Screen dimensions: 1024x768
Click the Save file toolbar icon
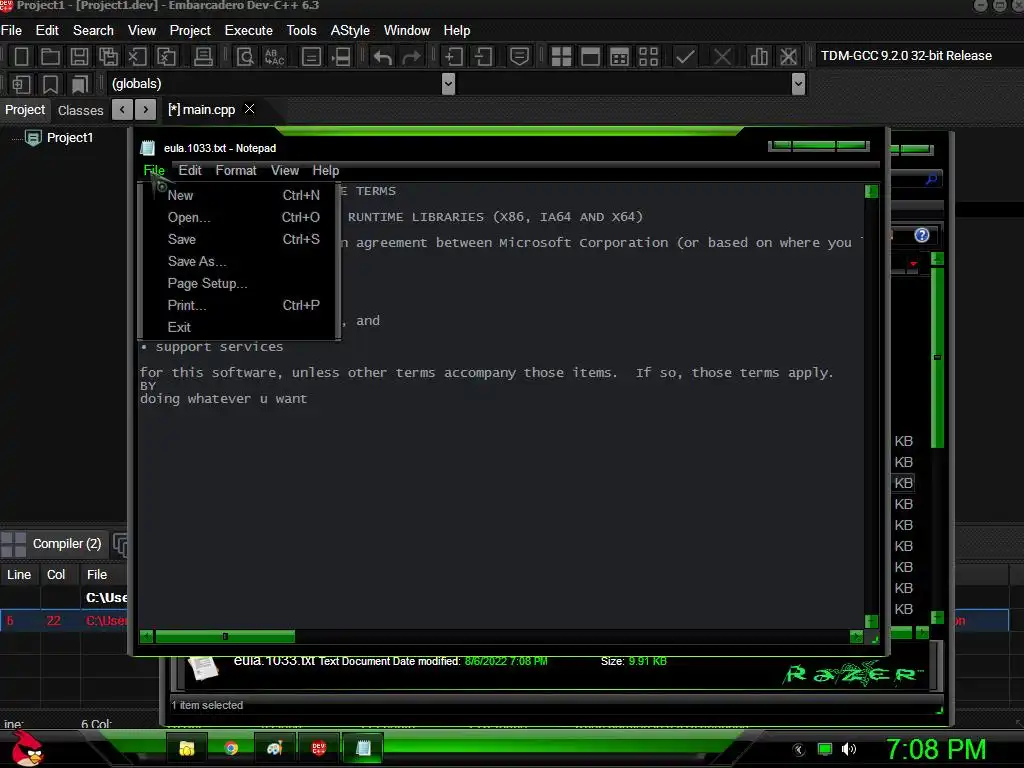79,56
